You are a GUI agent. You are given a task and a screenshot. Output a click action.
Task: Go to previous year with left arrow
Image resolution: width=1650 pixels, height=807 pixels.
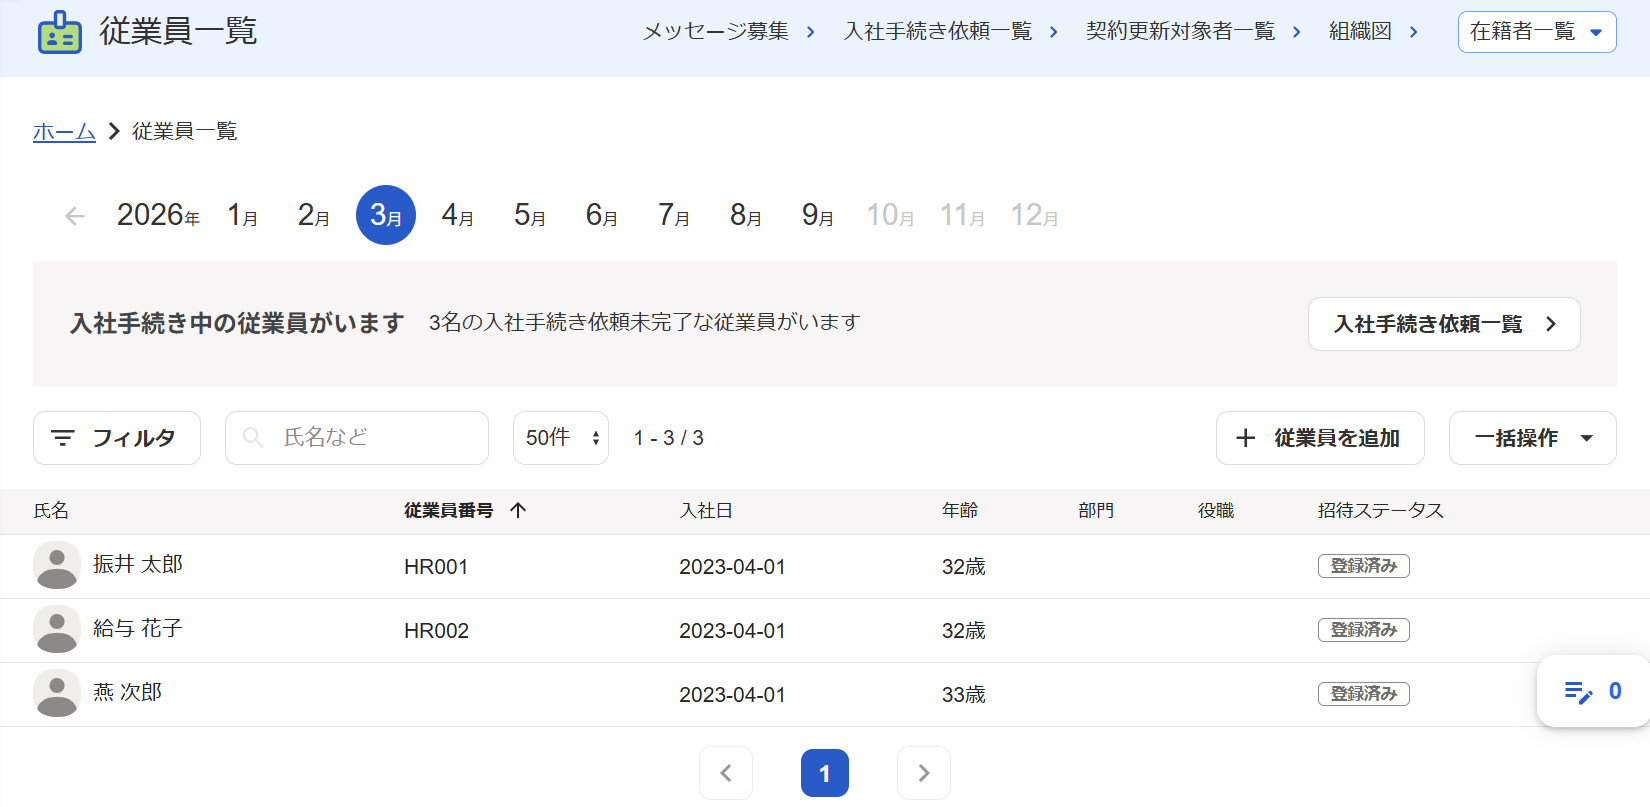(75, 216)
